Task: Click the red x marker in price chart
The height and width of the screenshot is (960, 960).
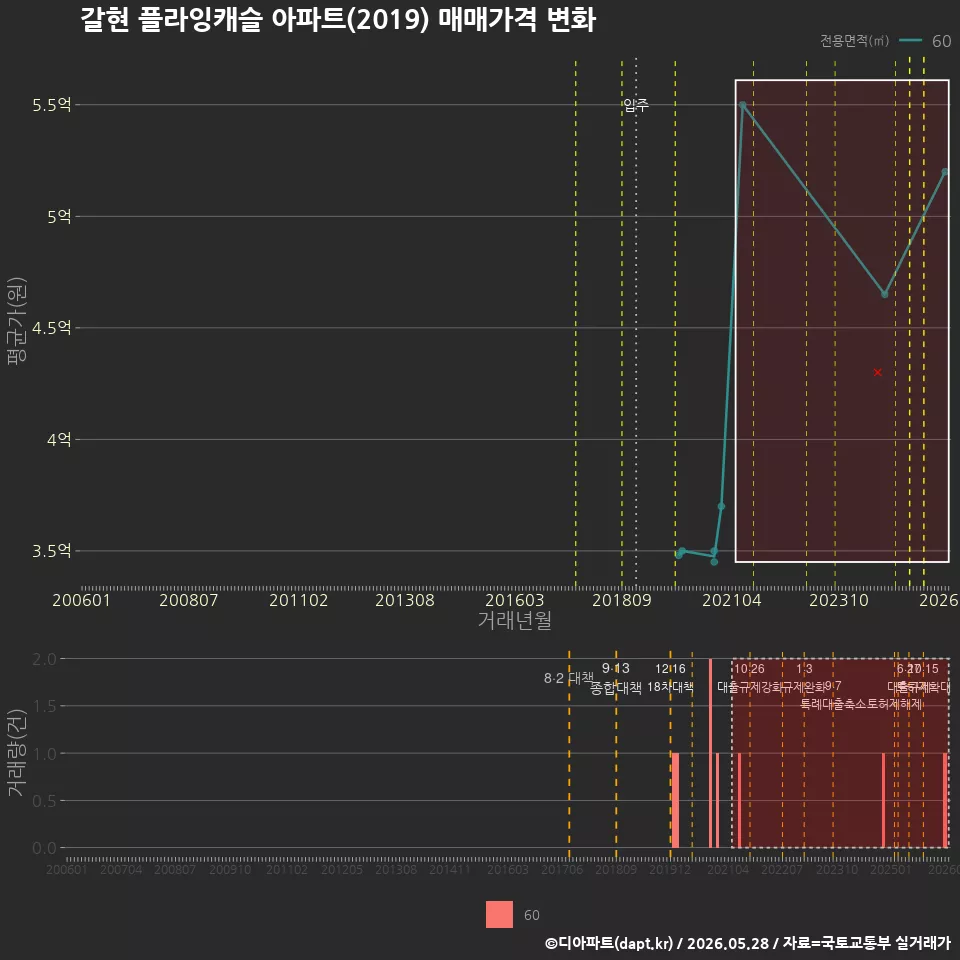Action: [x=877, y=372]
